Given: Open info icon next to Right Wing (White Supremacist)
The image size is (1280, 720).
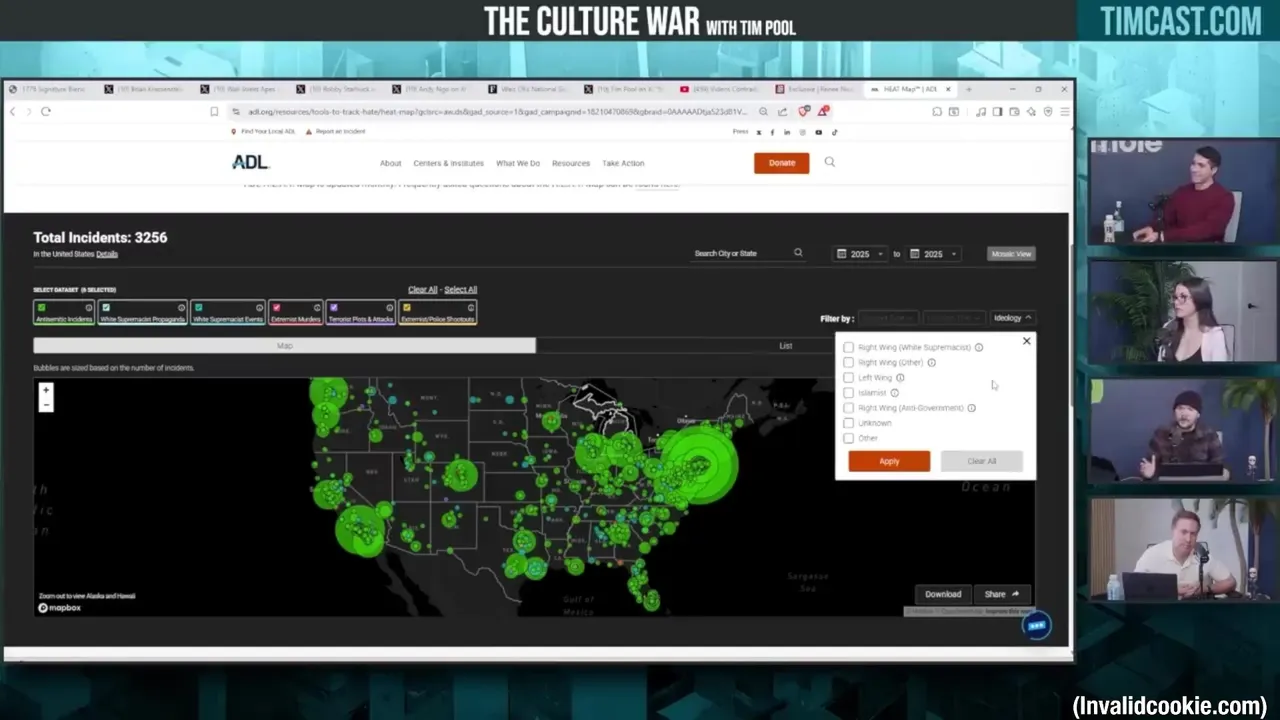Looking at the screenshot, I should pos(979,347).
